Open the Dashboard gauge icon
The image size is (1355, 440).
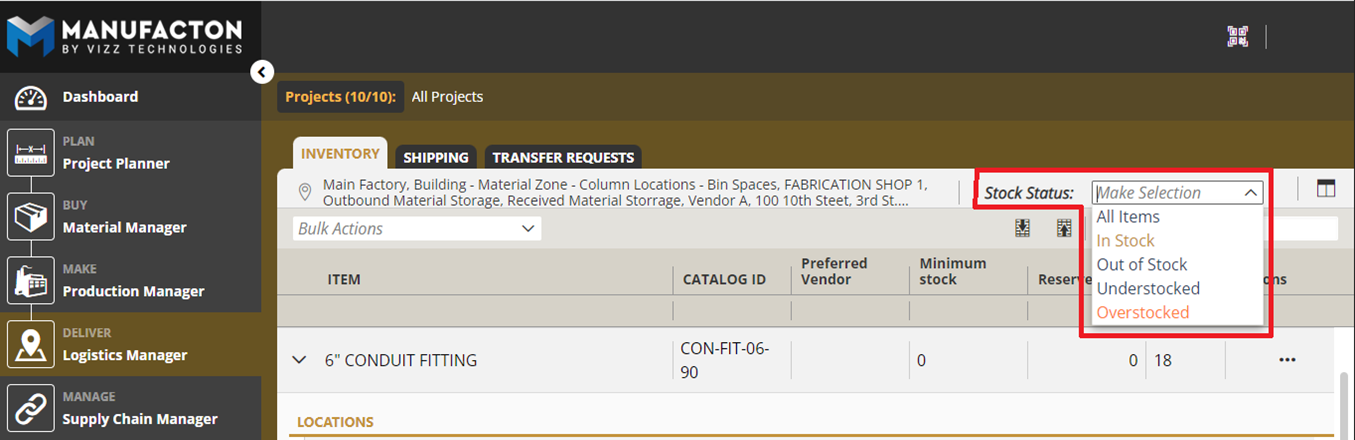(x=31, y=98)
